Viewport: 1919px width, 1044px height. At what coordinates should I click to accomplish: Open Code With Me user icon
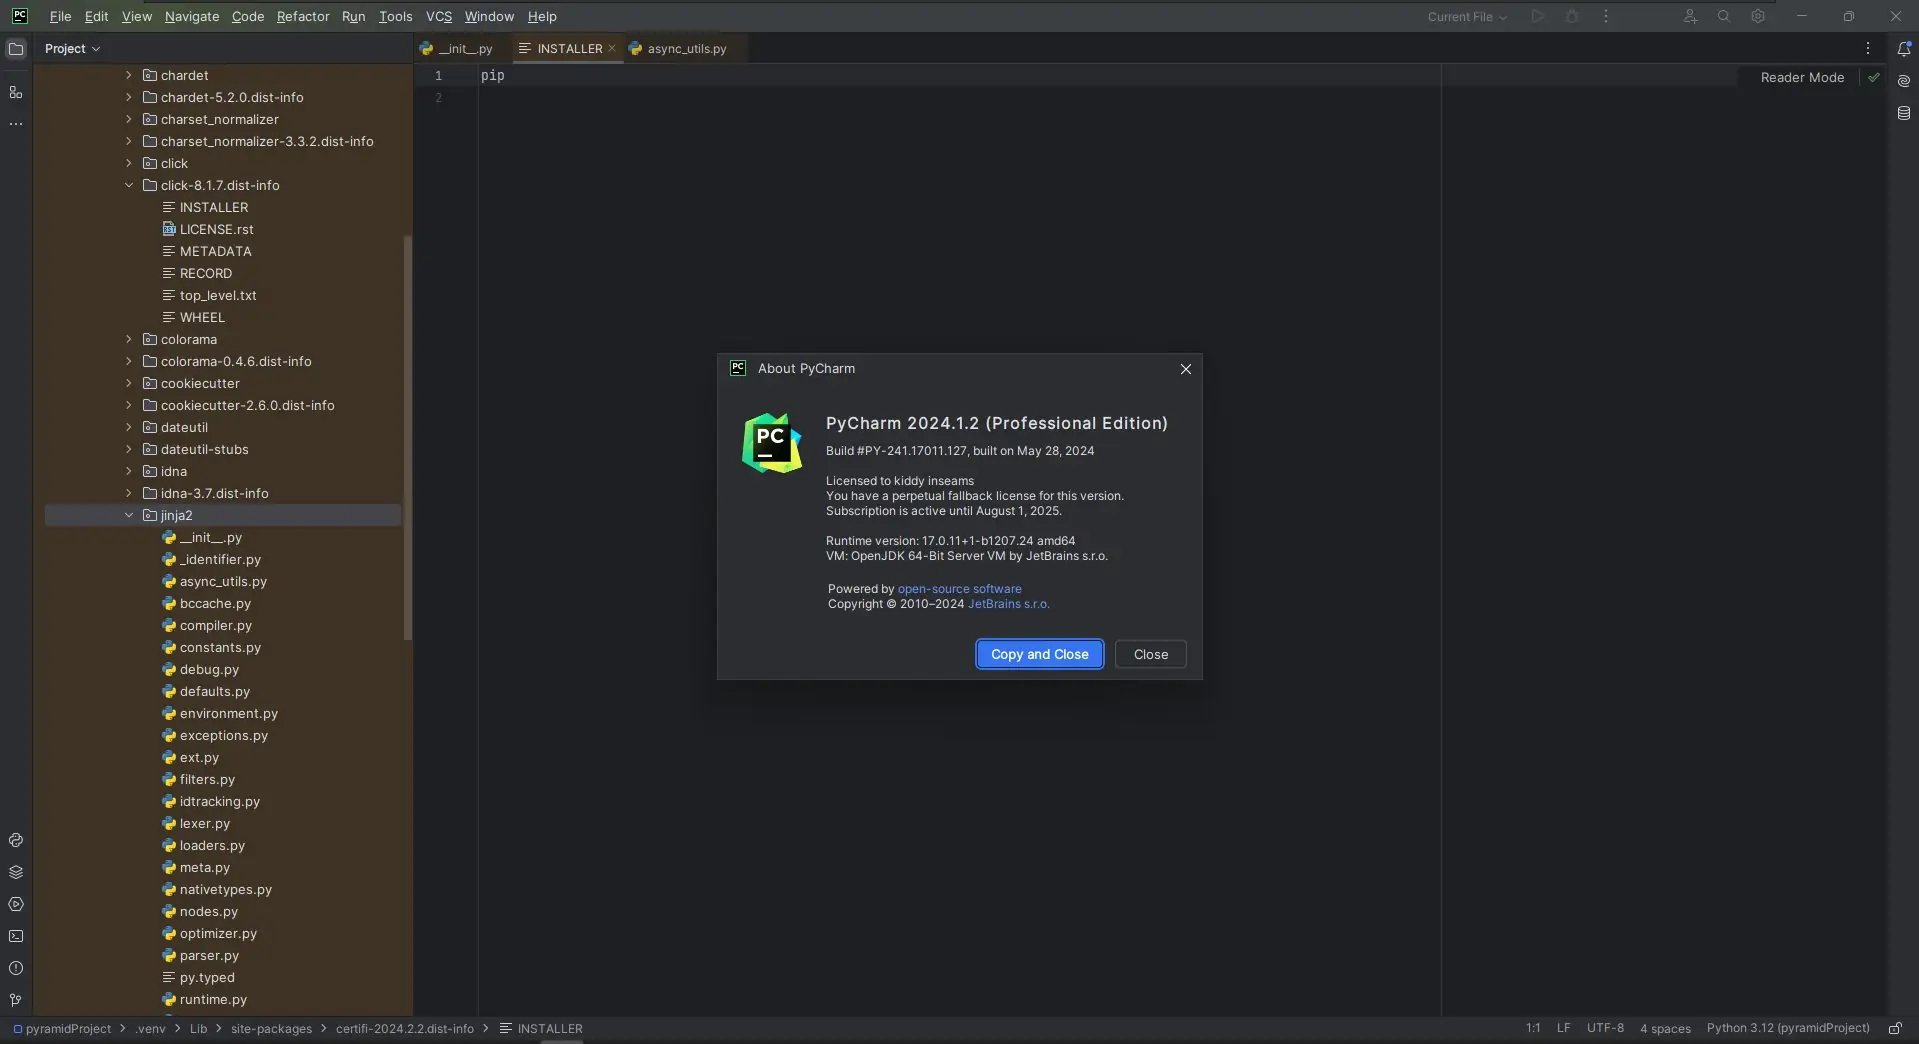1690,16
